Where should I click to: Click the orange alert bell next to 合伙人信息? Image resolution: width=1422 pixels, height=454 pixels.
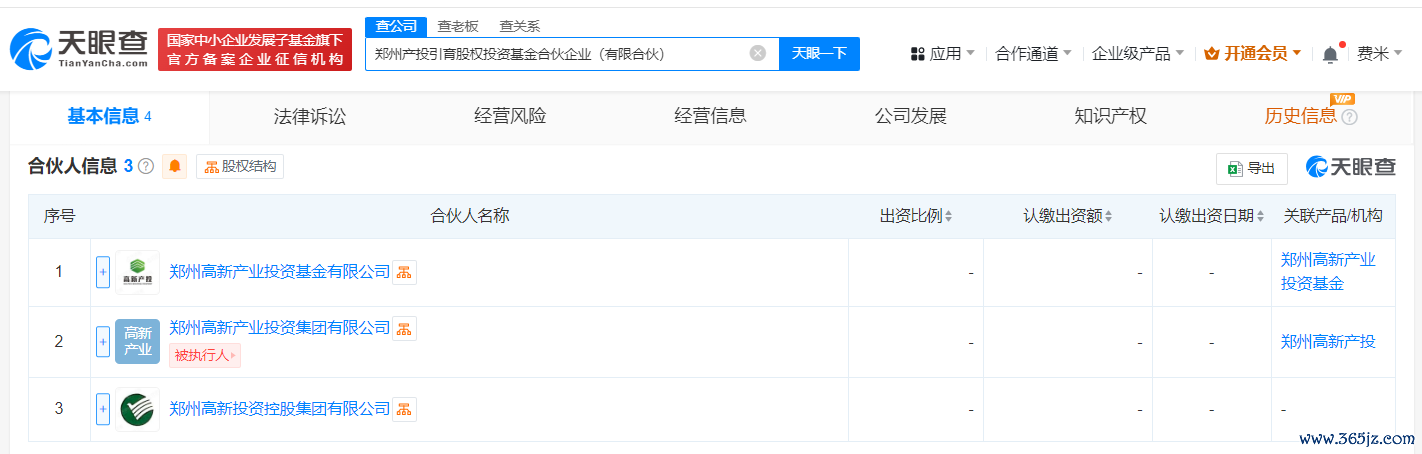[175, 167]
